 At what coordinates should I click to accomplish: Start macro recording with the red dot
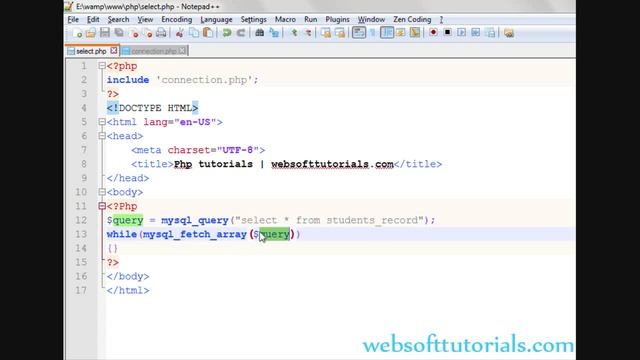[433, 33]
